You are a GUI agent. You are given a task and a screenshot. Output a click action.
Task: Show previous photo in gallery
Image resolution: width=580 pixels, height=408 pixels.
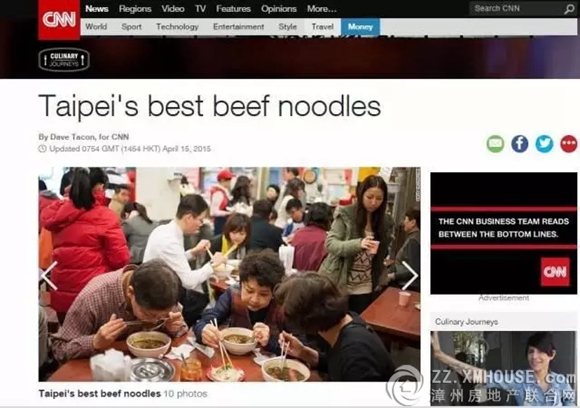(x=49, y=276)
